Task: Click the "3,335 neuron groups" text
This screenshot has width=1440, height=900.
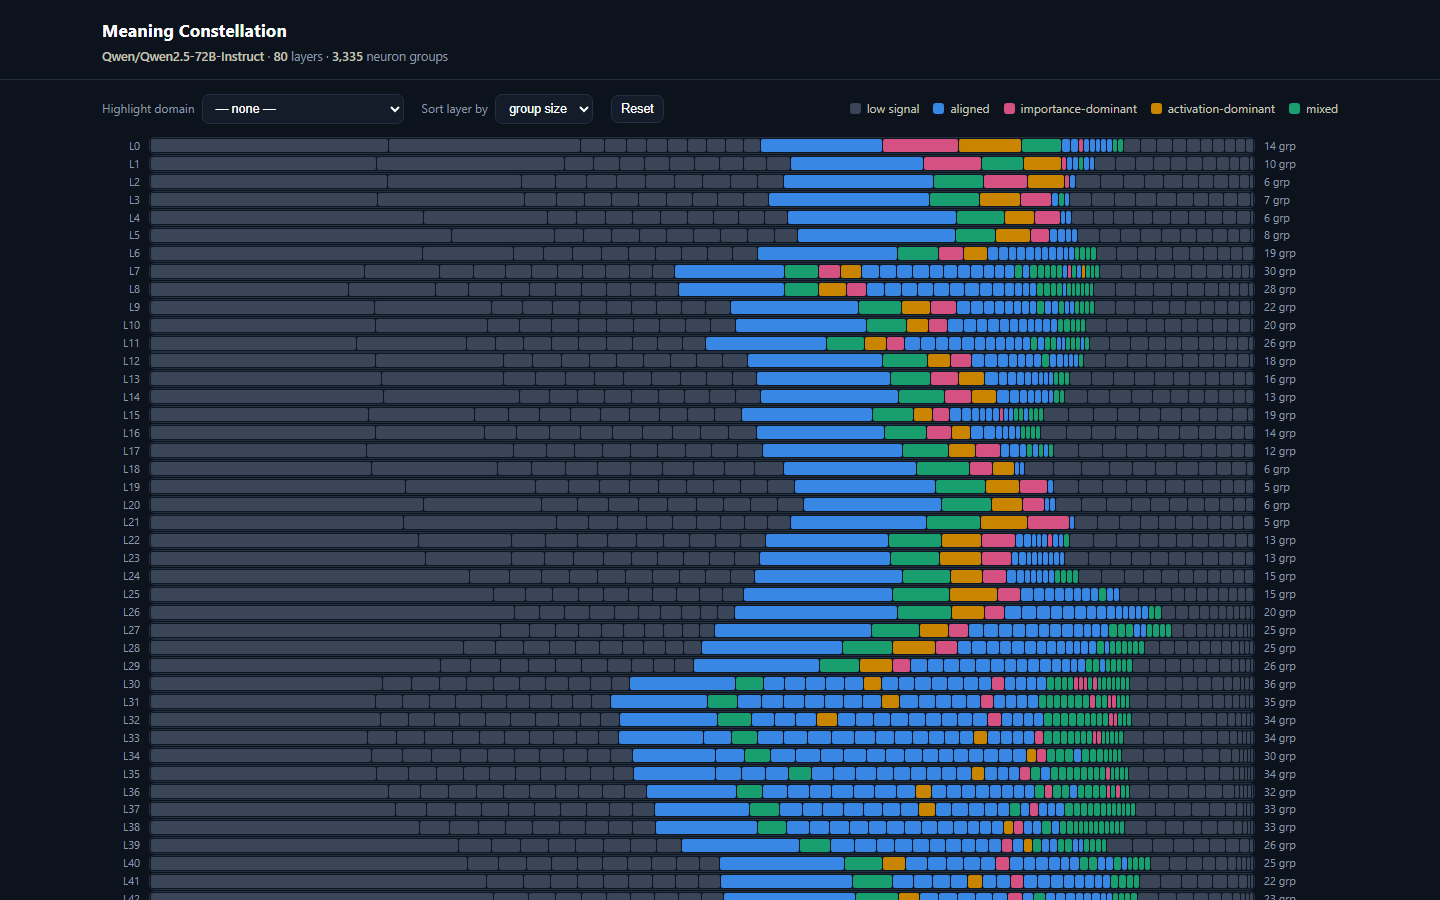Action: click(390, 57)
